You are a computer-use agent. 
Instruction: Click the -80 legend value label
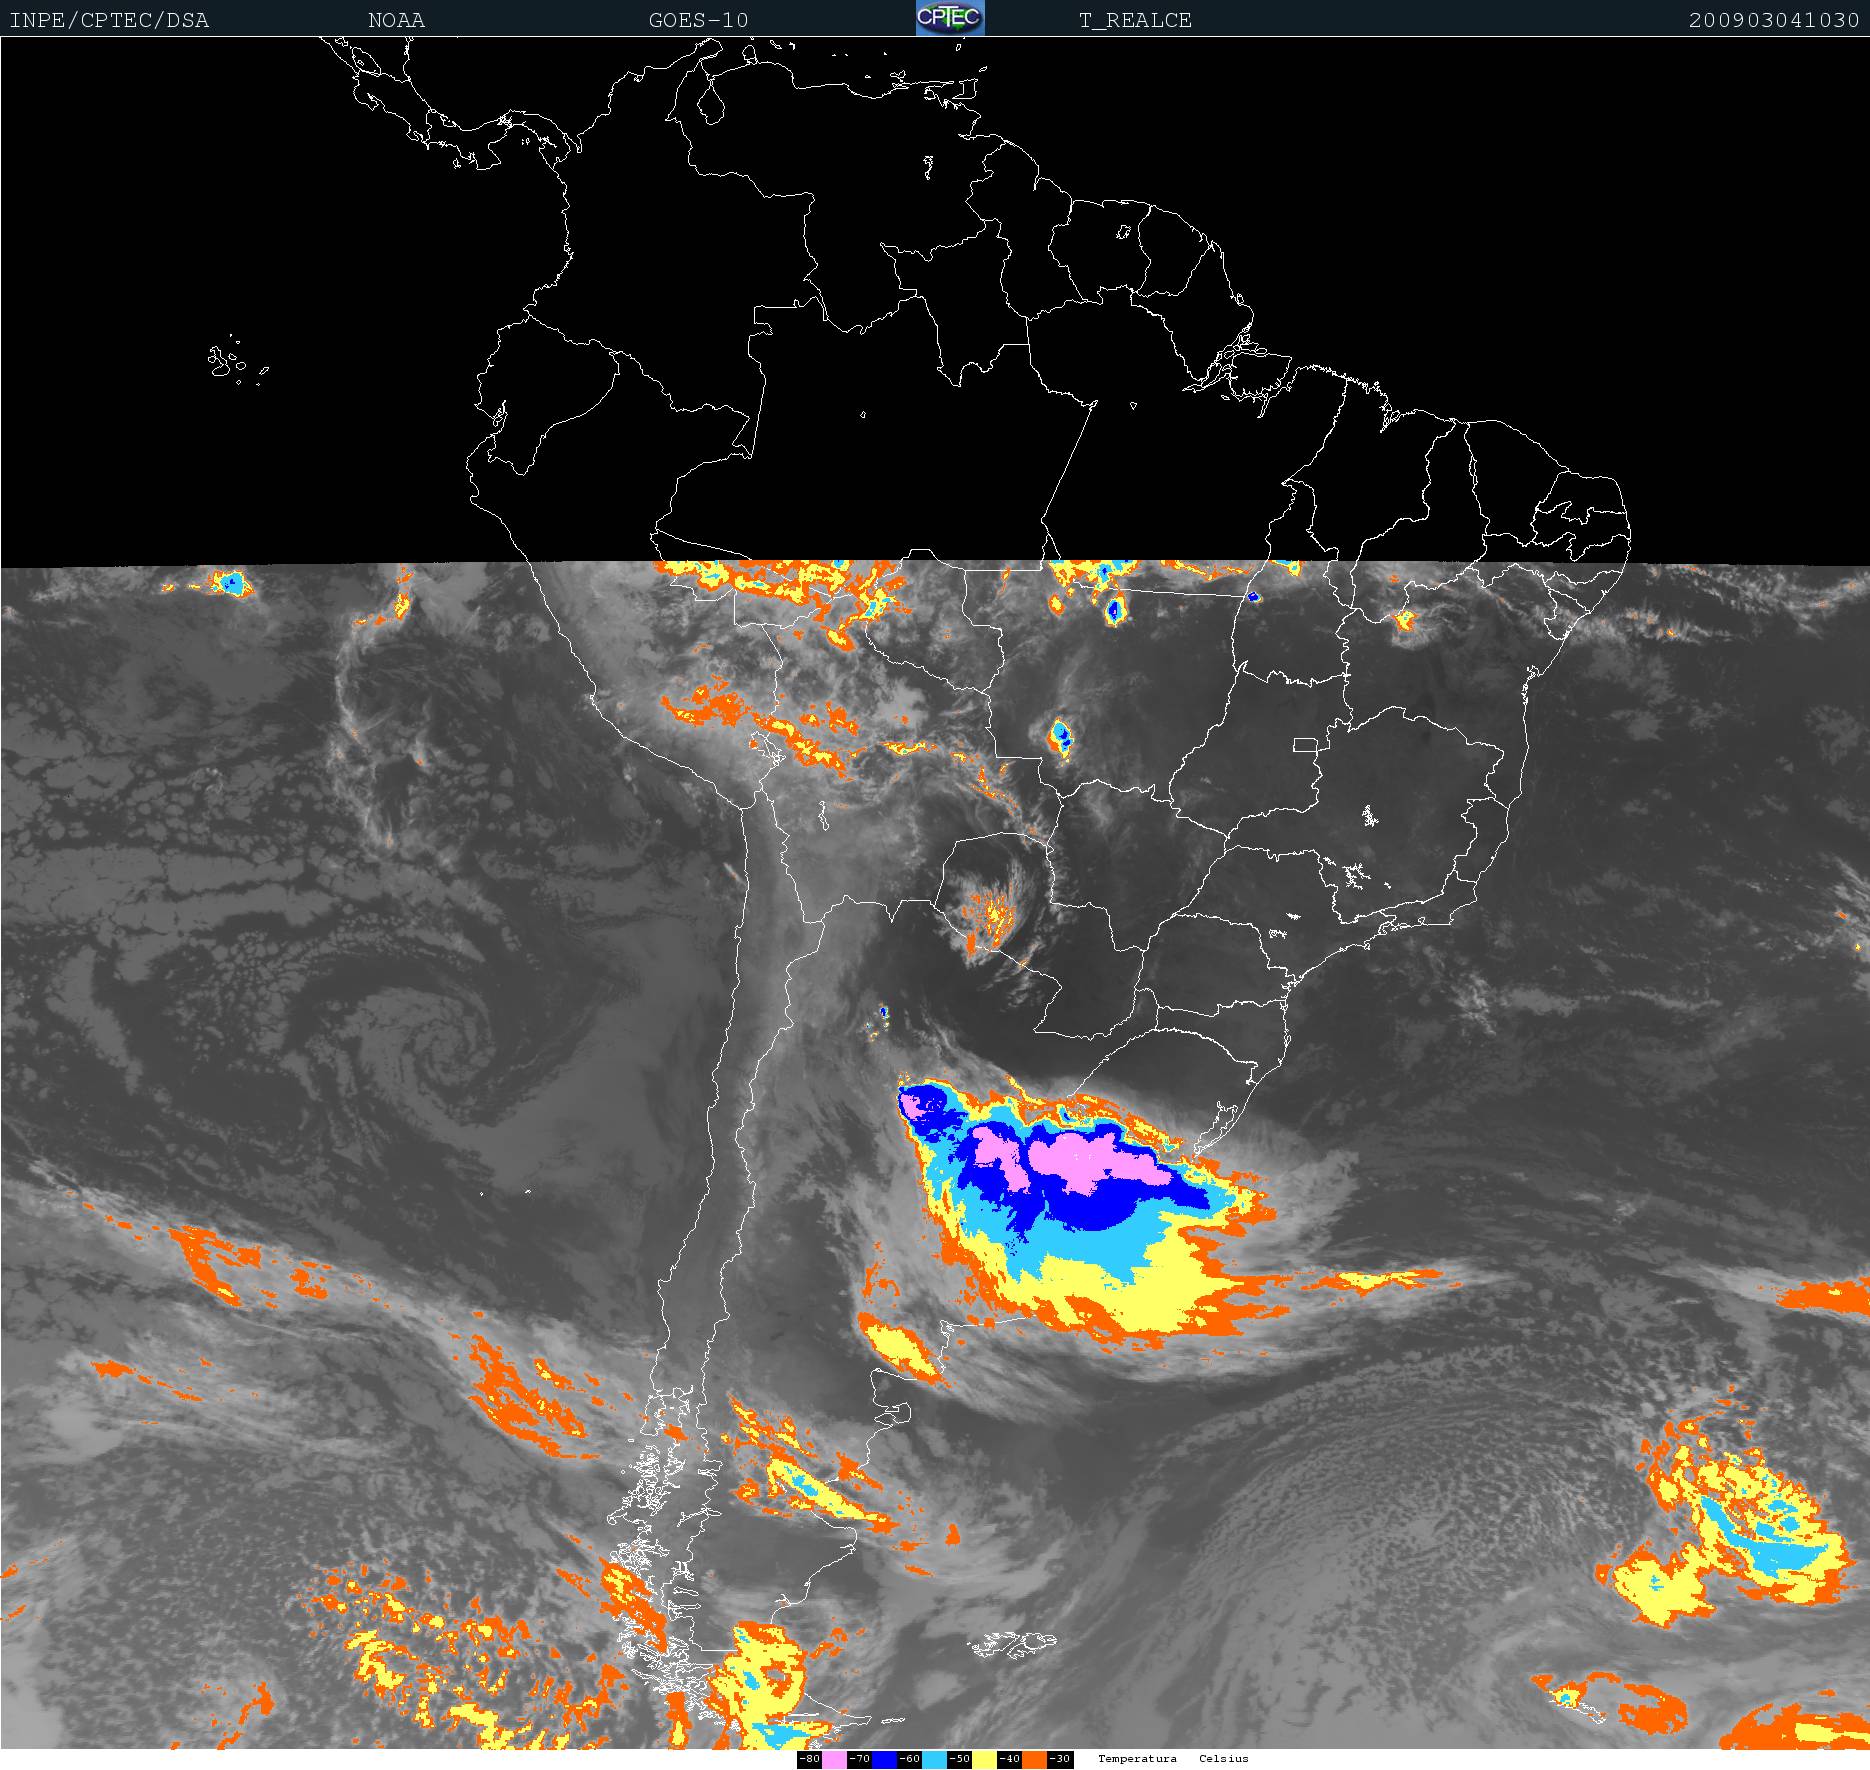(x=809, y=1760)
